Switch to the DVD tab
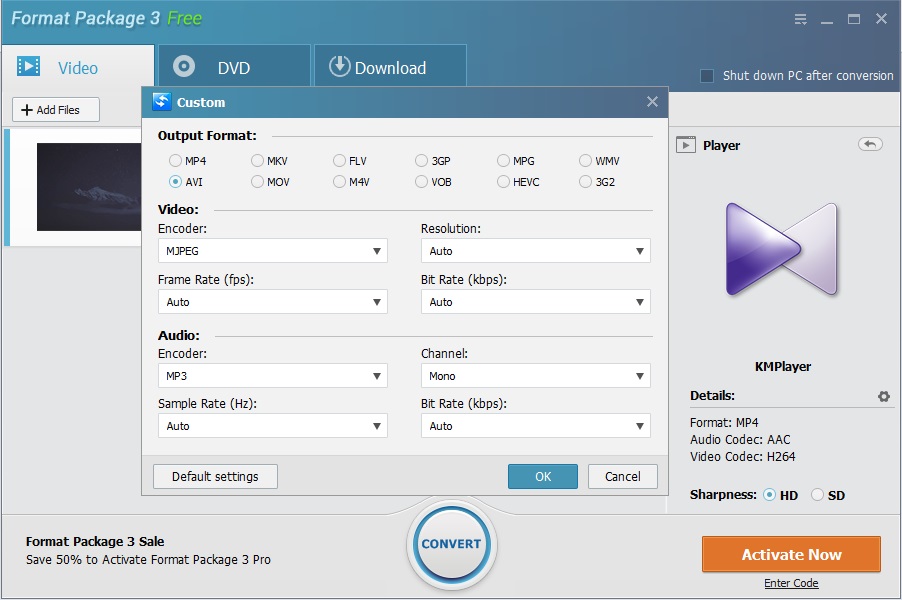Image resolution: width=902 pixels, height=600 pixels. (234, 67)
